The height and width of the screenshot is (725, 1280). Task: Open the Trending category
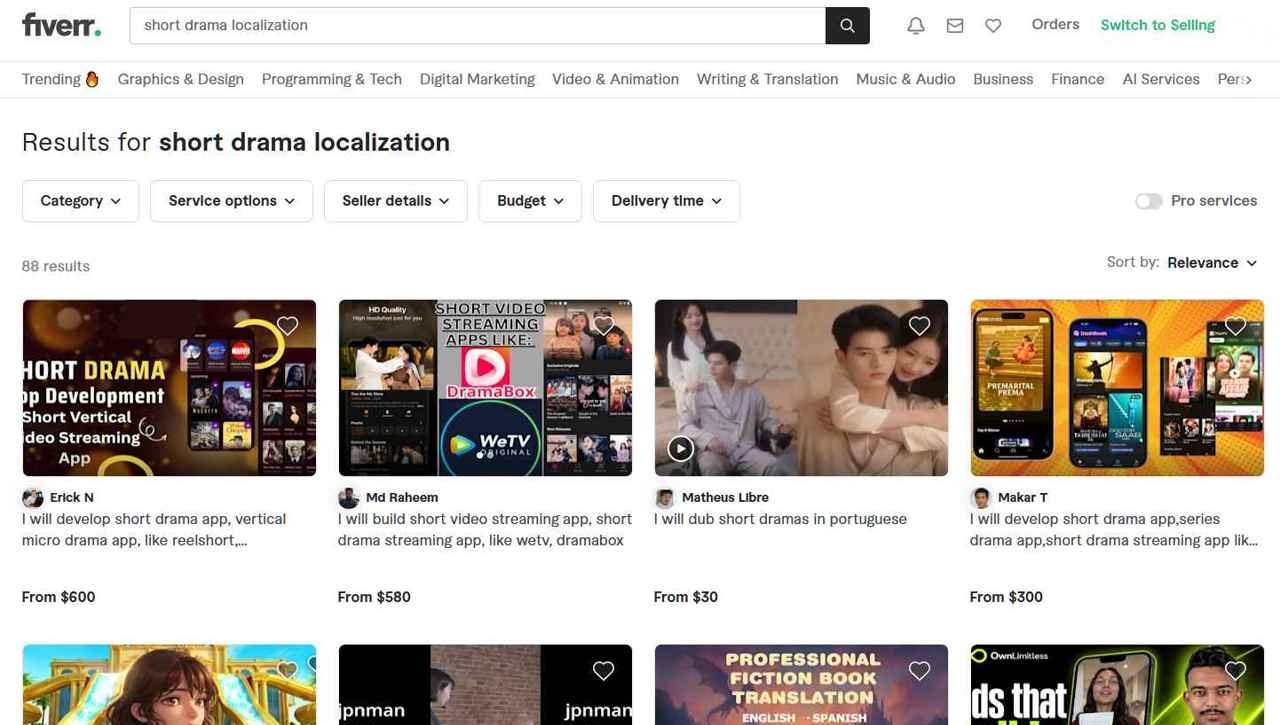pos(60,79)
